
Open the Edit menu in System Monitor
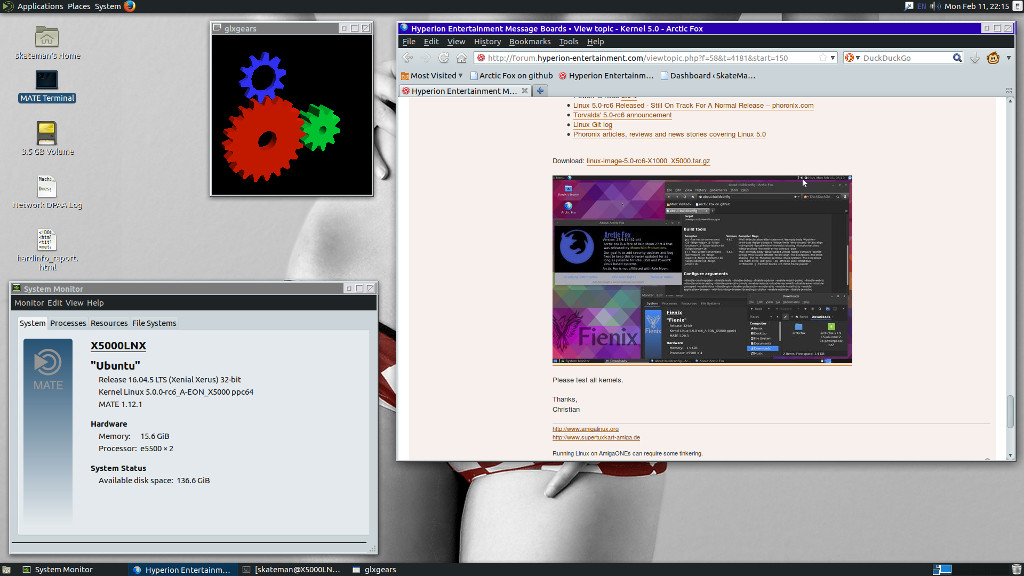coord(54,303)
